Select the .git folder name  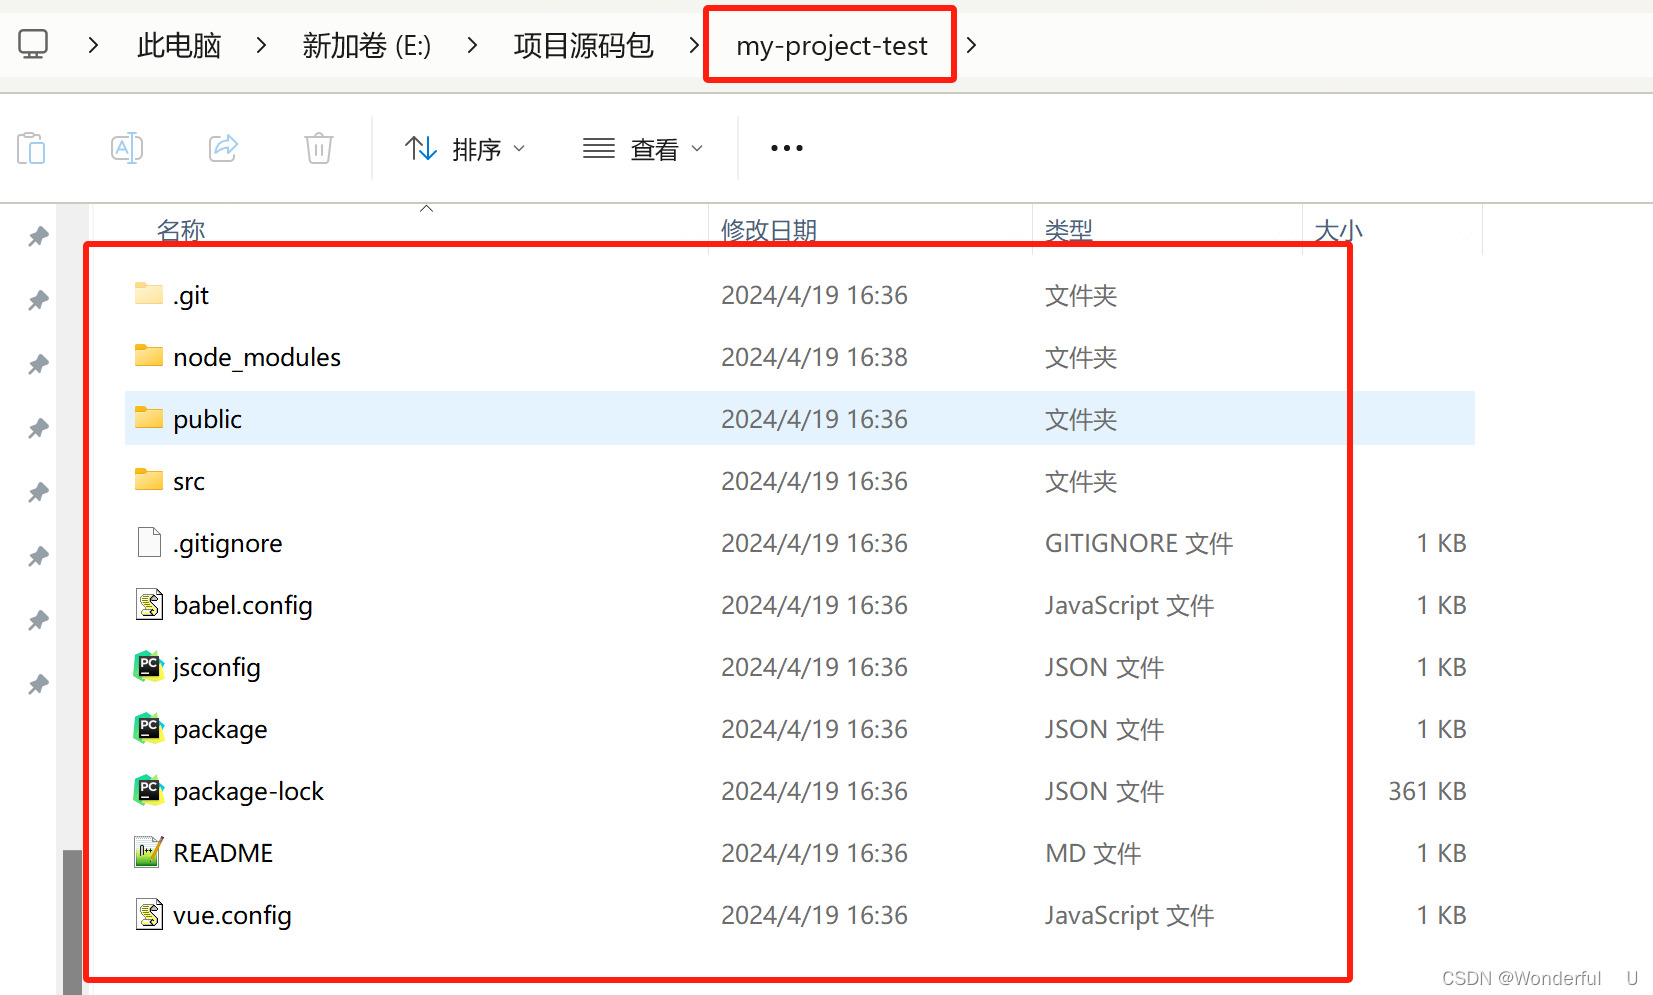point(191,296)
